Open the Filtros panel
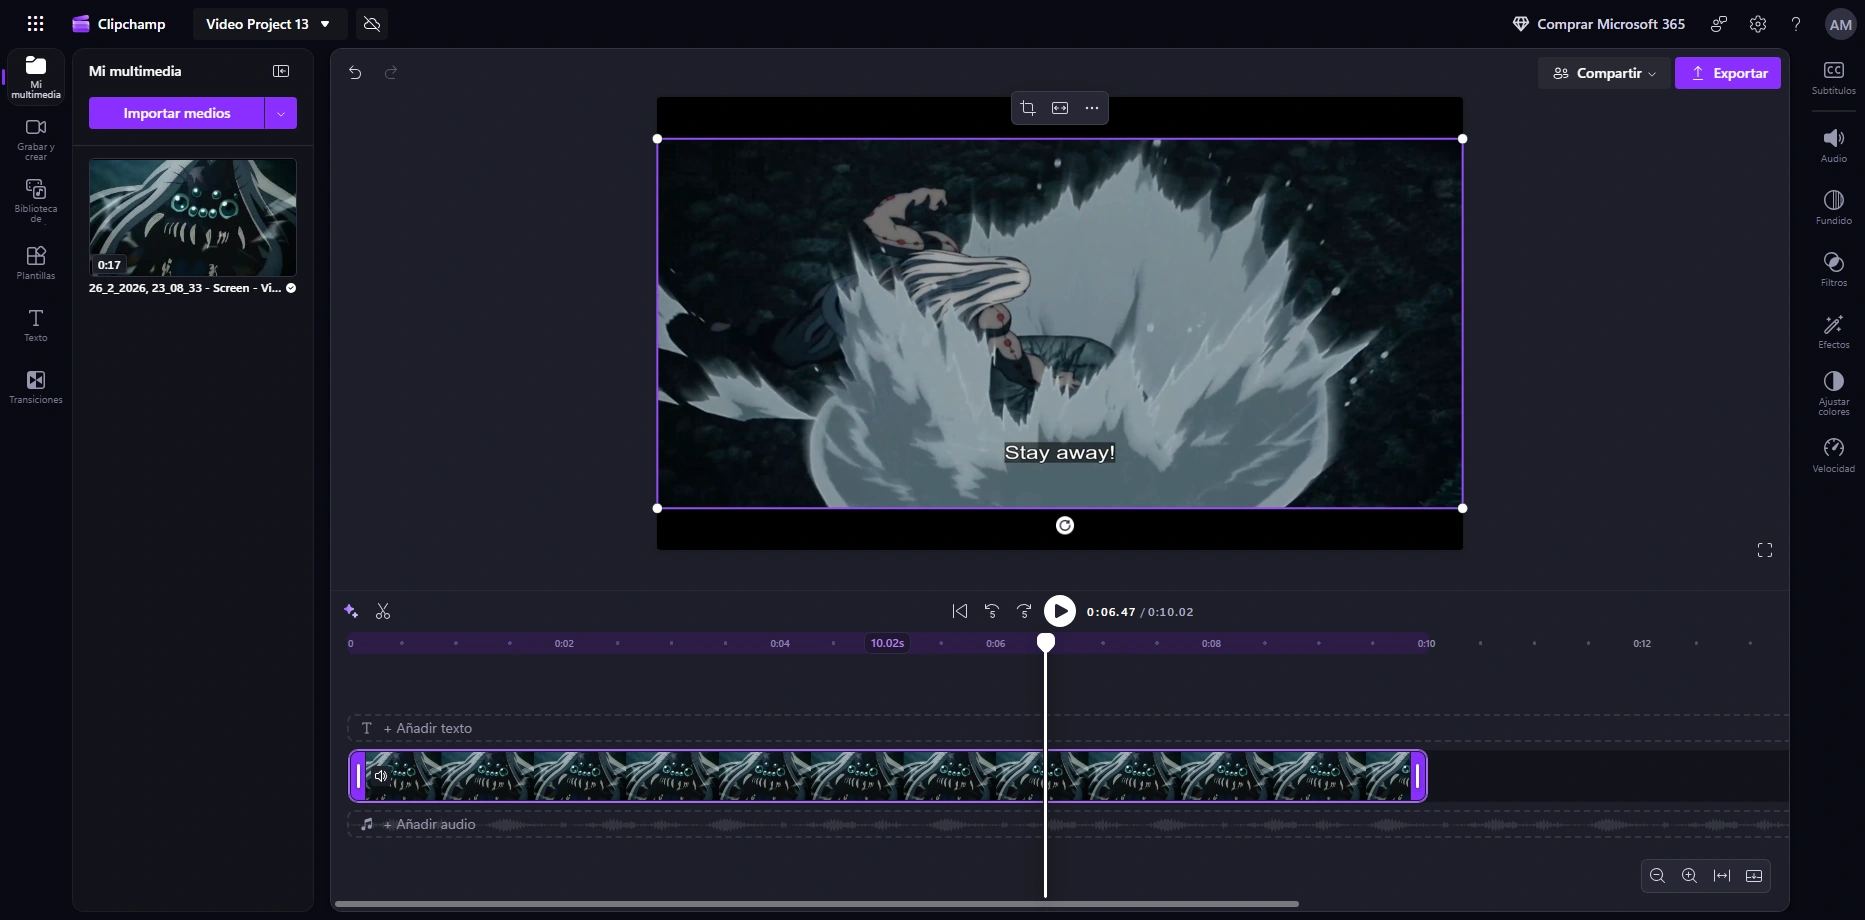 [x=1834, y=270]
